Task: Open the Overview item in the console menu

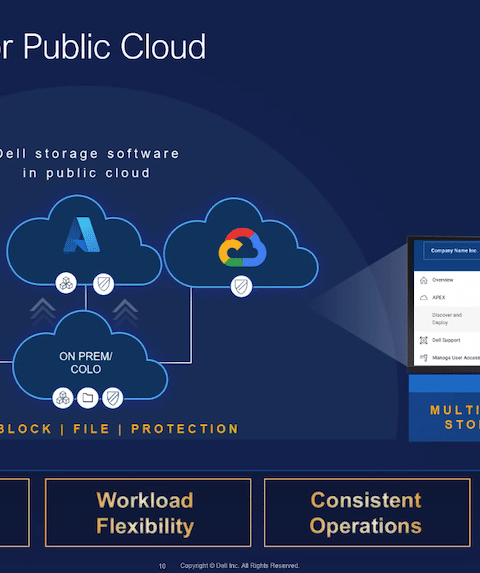Action: tap(443, 280)
